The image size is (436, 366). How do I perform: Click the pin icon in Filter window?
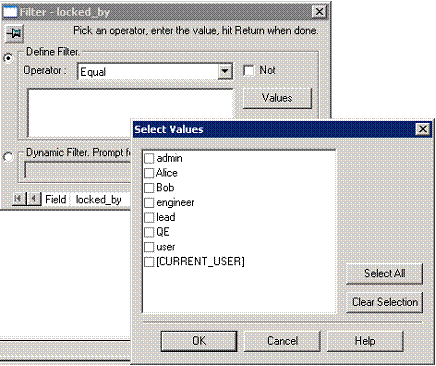pyautogui.click(x=14, y=34)
